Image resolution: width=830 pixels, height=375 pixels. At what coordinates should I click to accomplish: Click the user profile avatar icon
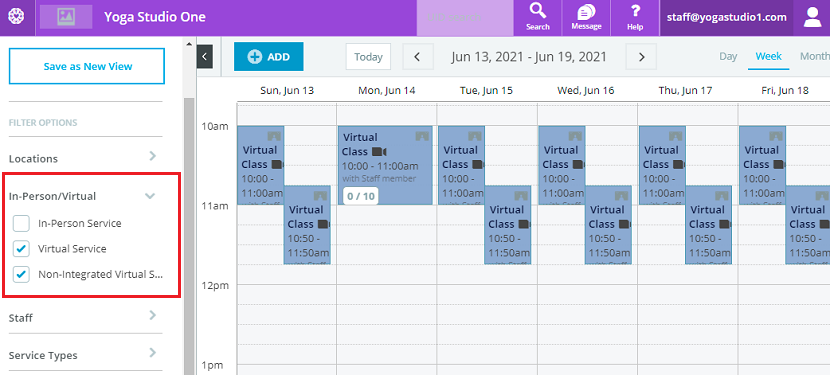811,17
